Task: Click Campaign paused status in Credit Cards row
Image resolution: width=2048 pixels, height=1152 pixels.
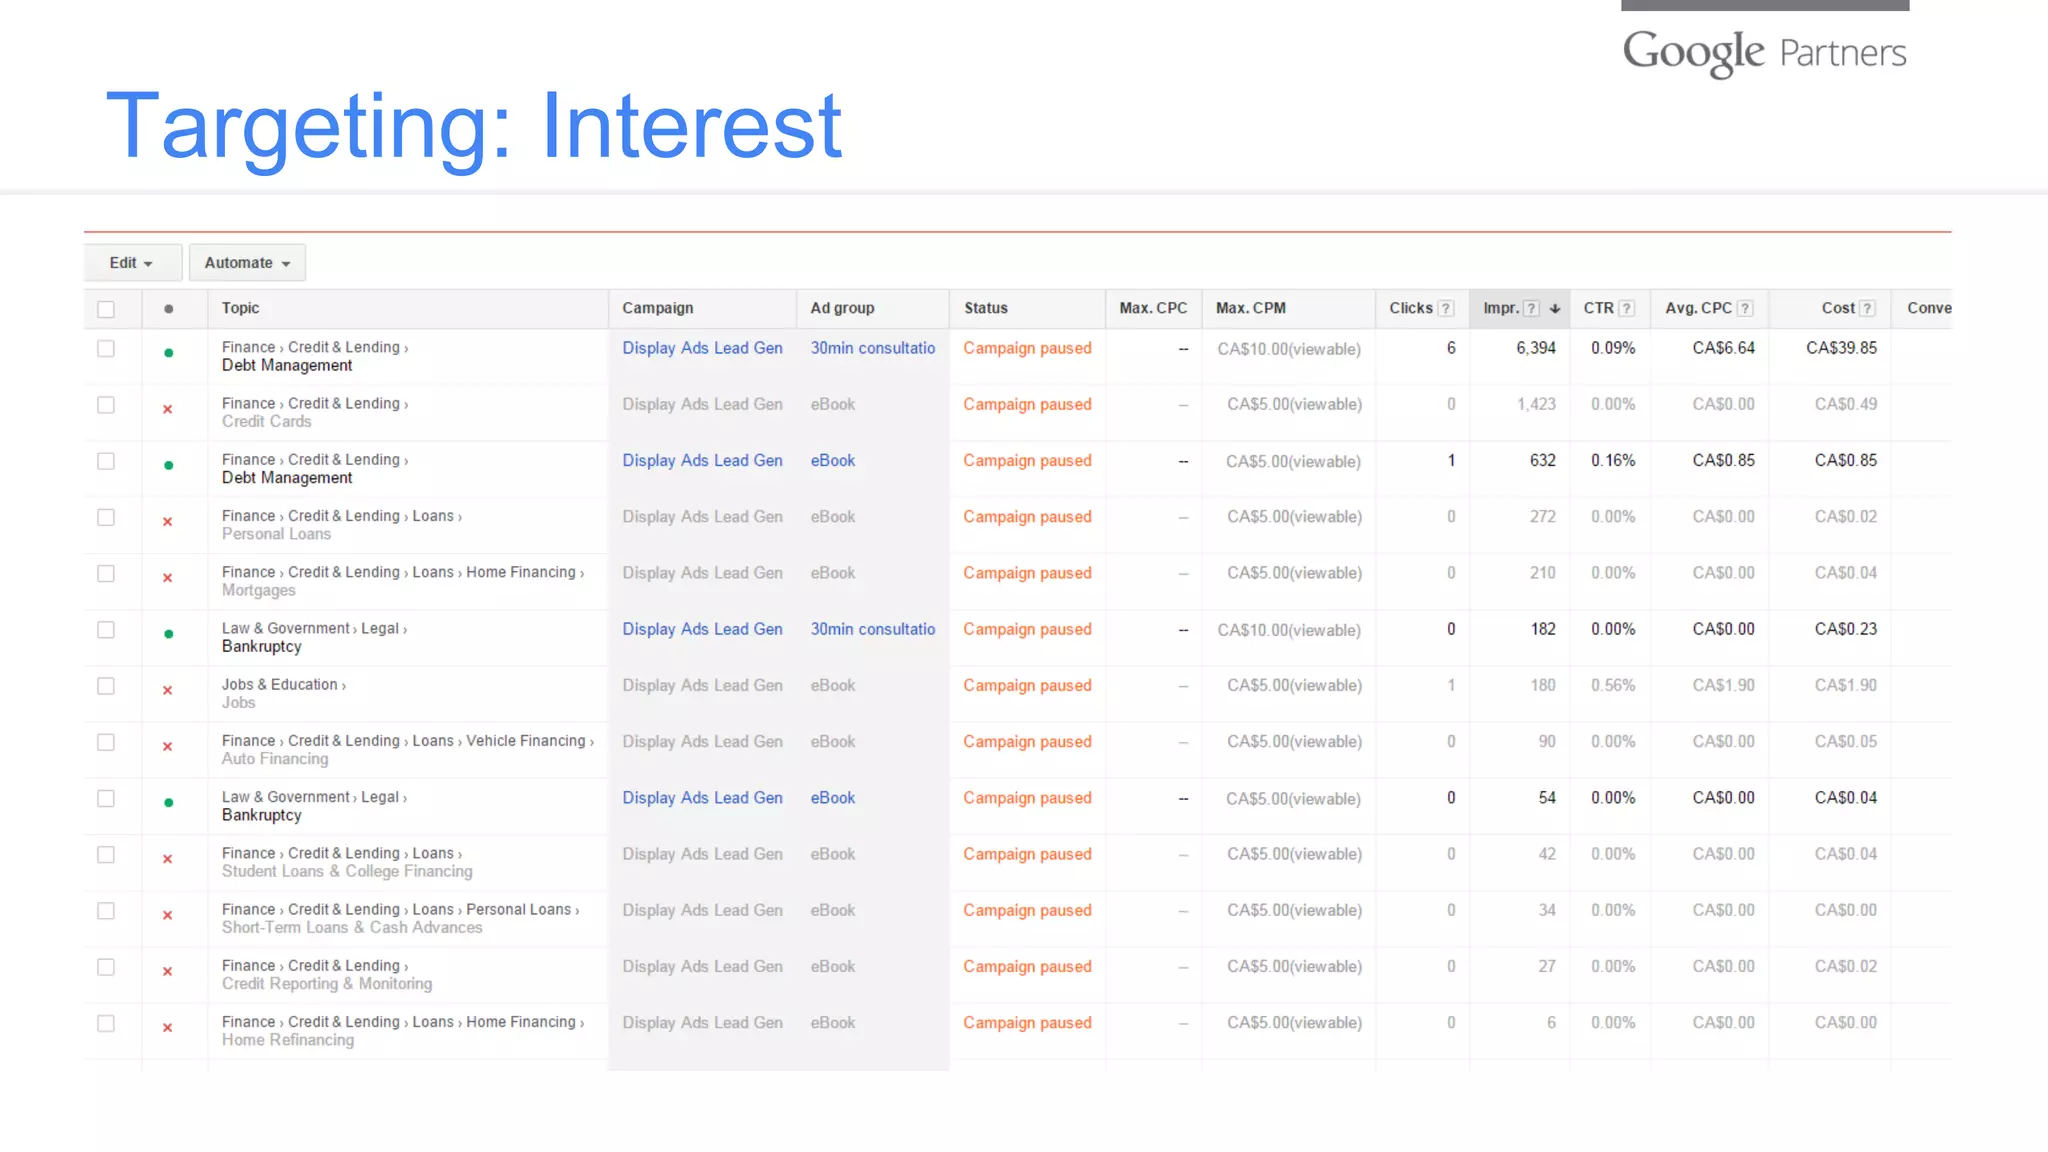Action: [1027, 404]
